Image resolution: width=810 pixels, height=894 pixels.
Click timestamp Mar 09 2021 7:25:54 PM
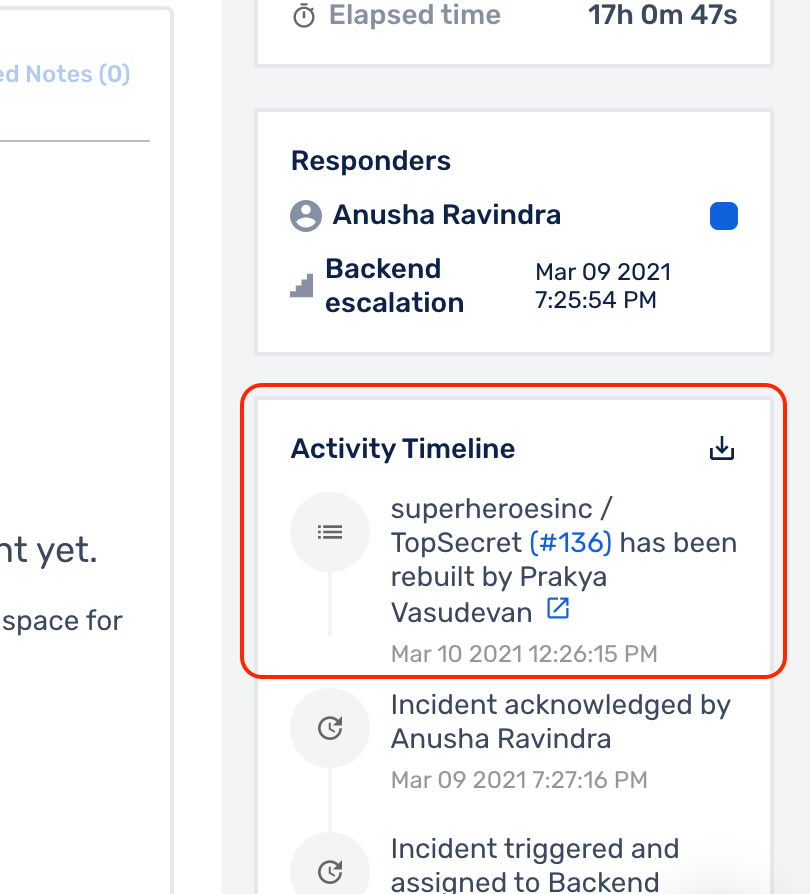click(603, 286)
